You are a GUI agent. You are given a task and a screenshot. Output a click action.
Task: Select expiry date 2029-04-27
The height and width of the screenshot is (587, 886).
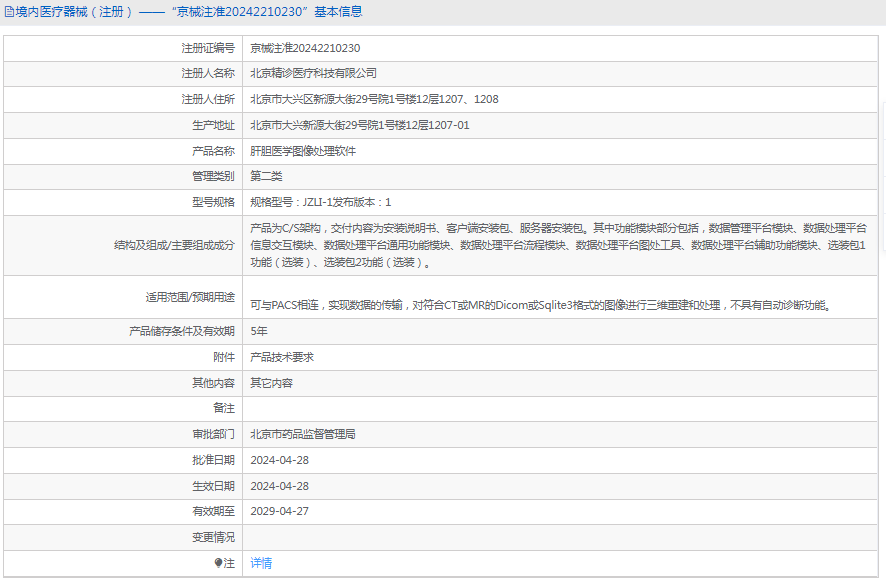point(280,511)
